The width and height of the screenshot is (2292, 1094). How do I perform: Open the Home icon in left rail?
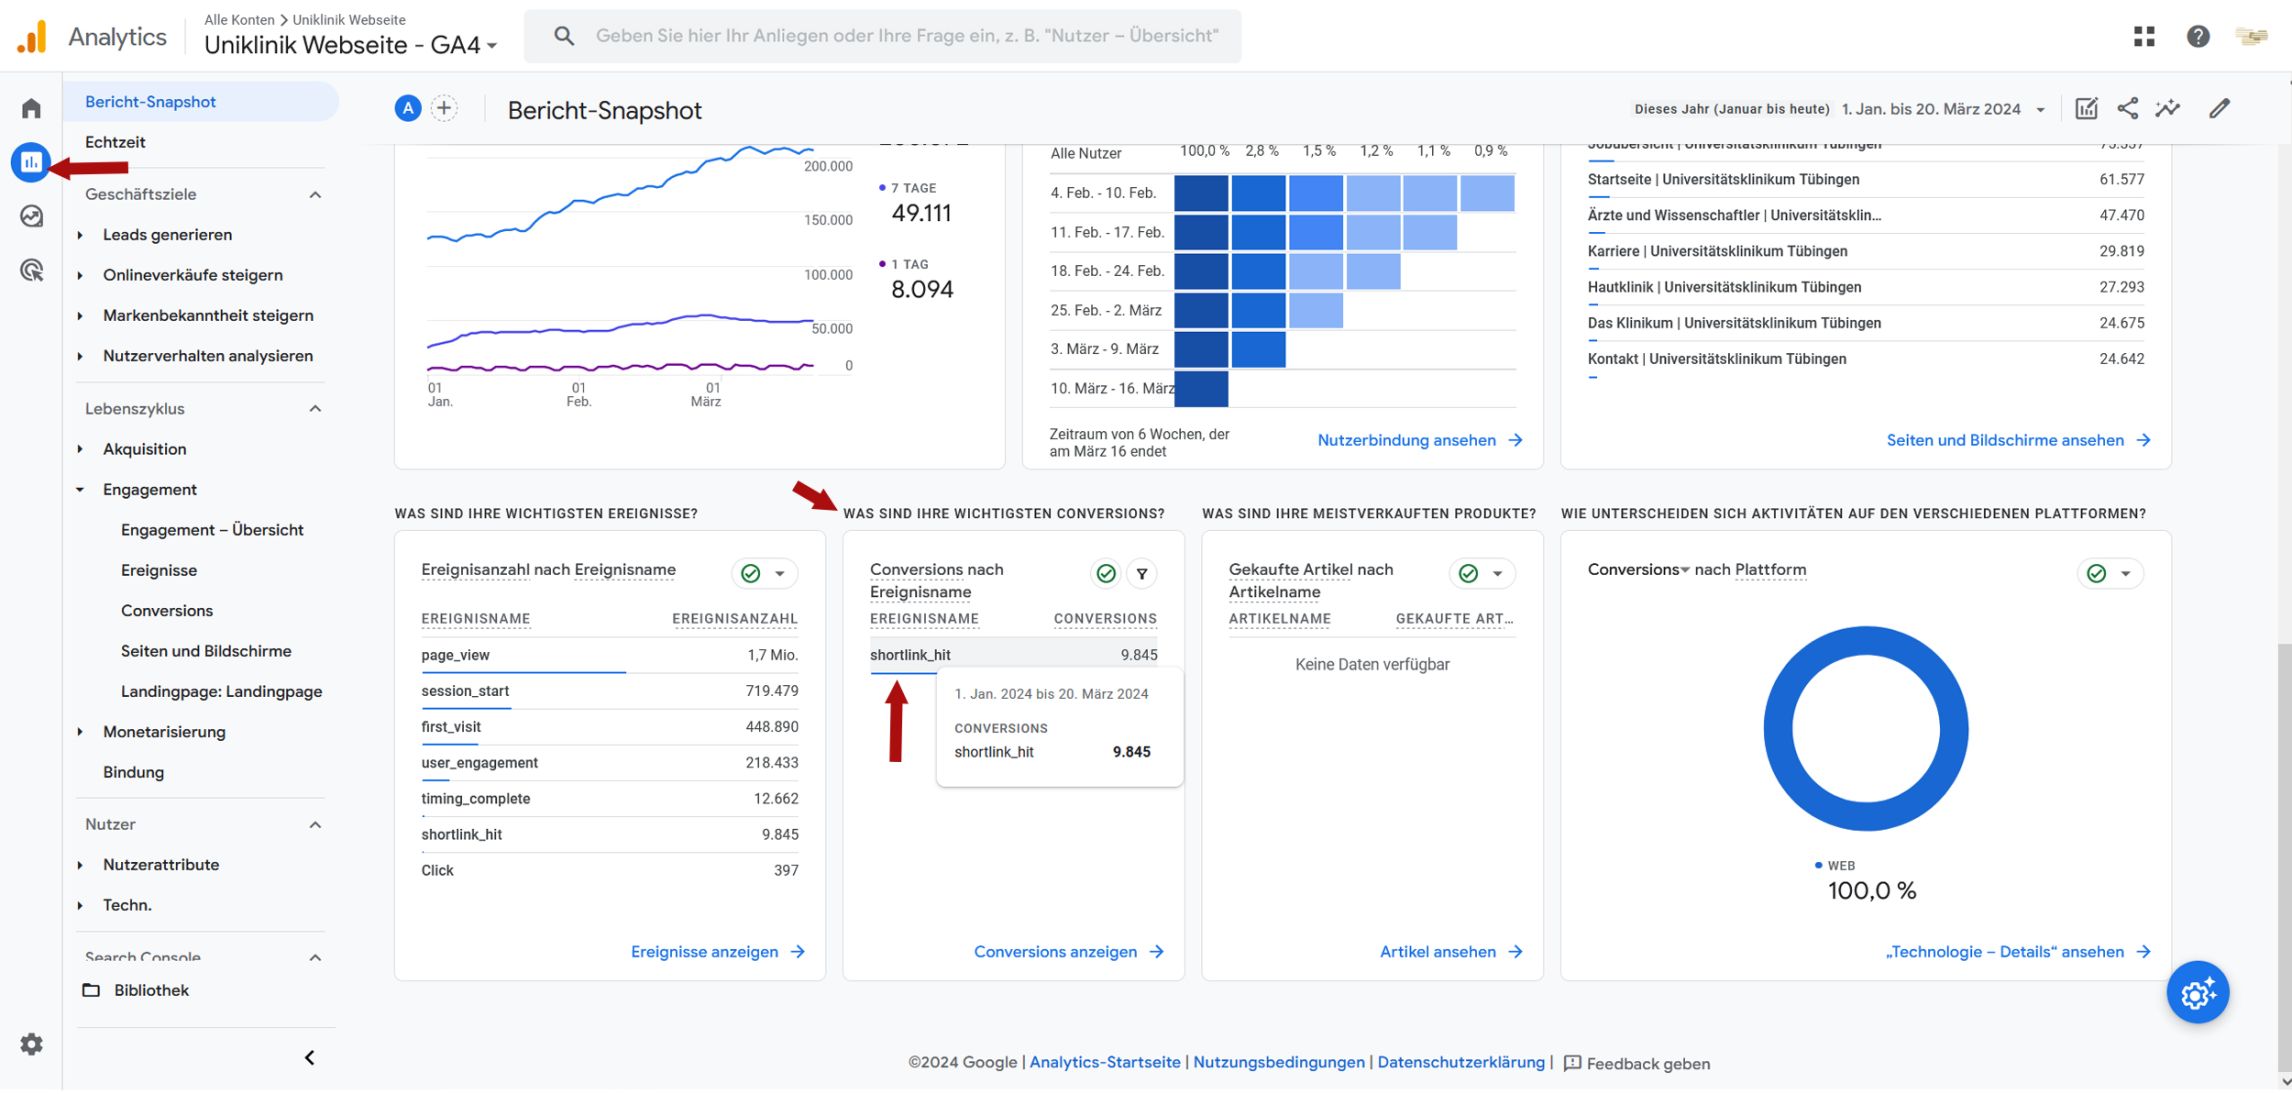point(31,108)
